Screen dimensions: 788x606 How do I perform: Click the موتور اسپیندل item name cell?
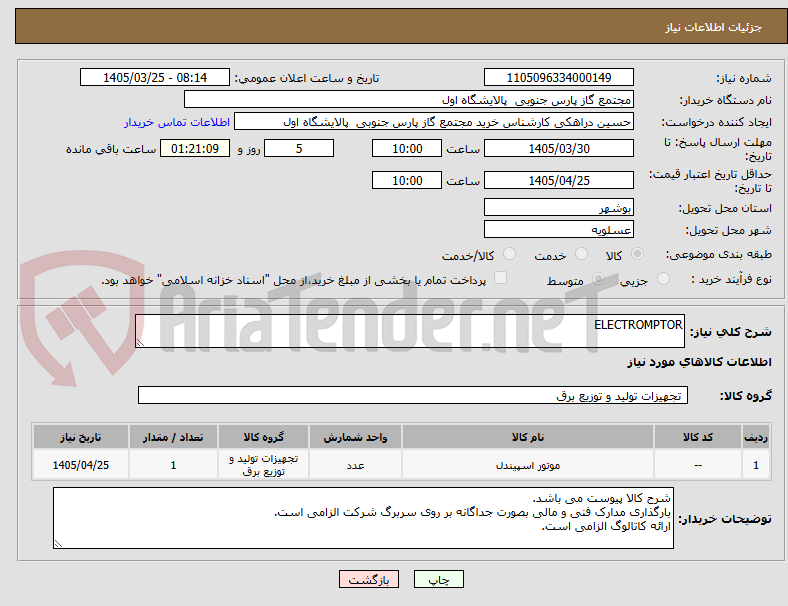click(528, 465)
